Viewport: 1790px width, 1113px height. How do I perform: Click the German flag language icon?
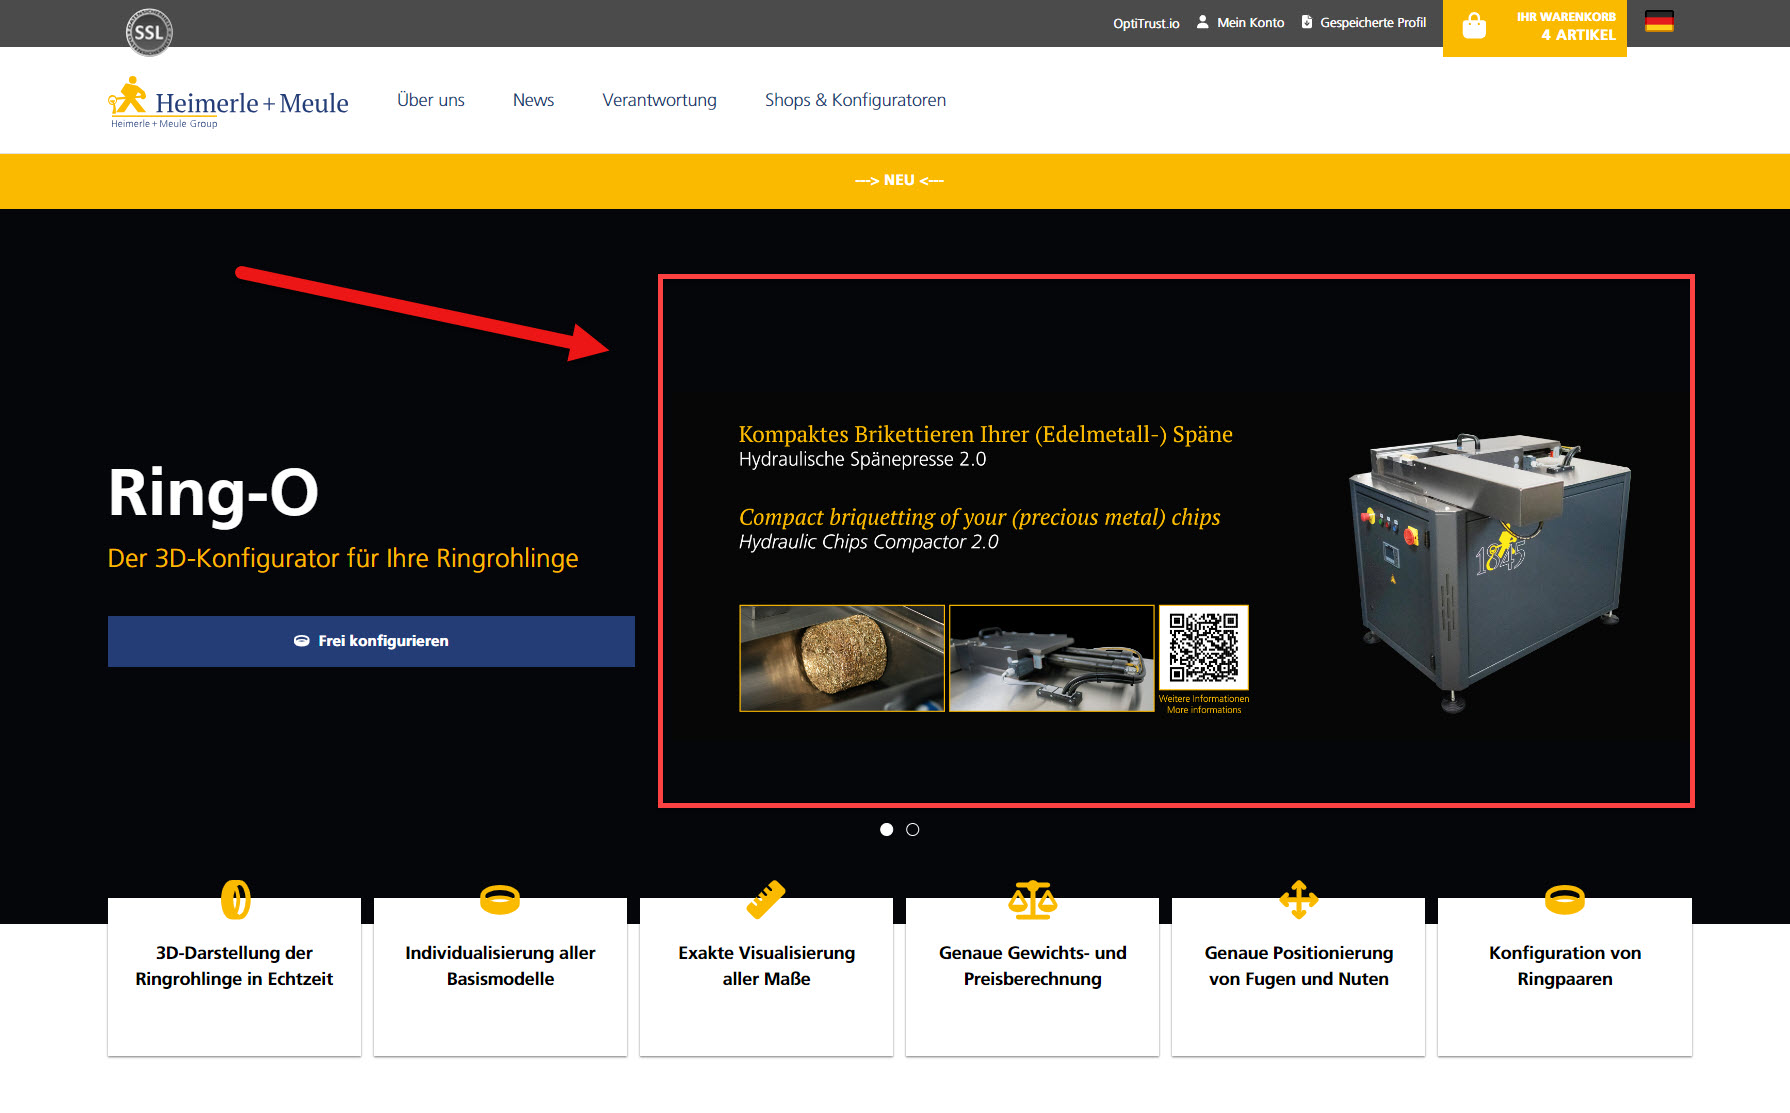[x=1659, y=21]
